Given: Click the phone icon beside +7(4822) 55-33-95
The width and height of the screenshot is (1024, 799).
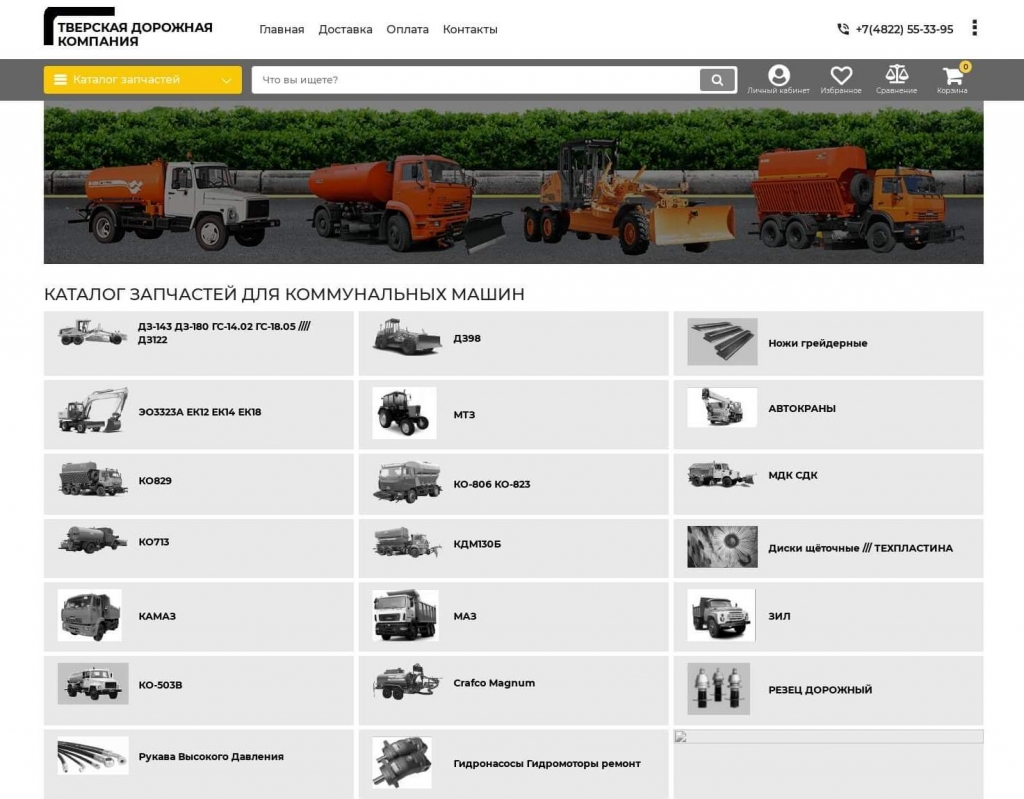Looking at the screenshot, I should click(843, 30).
